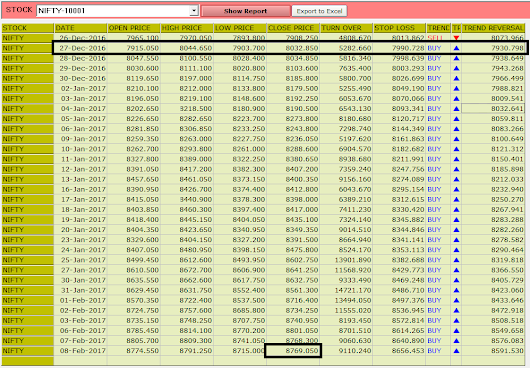The image size is (530, 368).
Task: Click the NIFTY stock selection field
Action: tap(117, 10)
